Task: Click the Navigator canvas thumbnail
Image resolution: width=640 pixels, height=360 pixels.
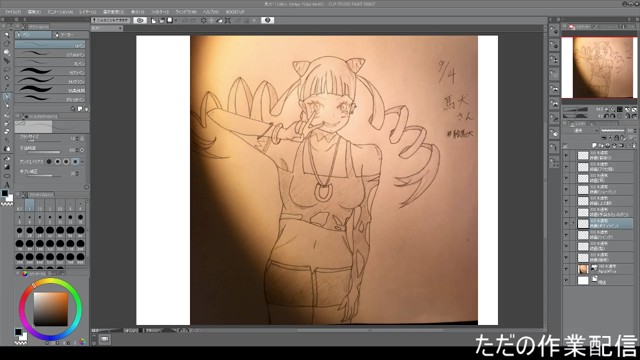Action: (x=599, y=68)
